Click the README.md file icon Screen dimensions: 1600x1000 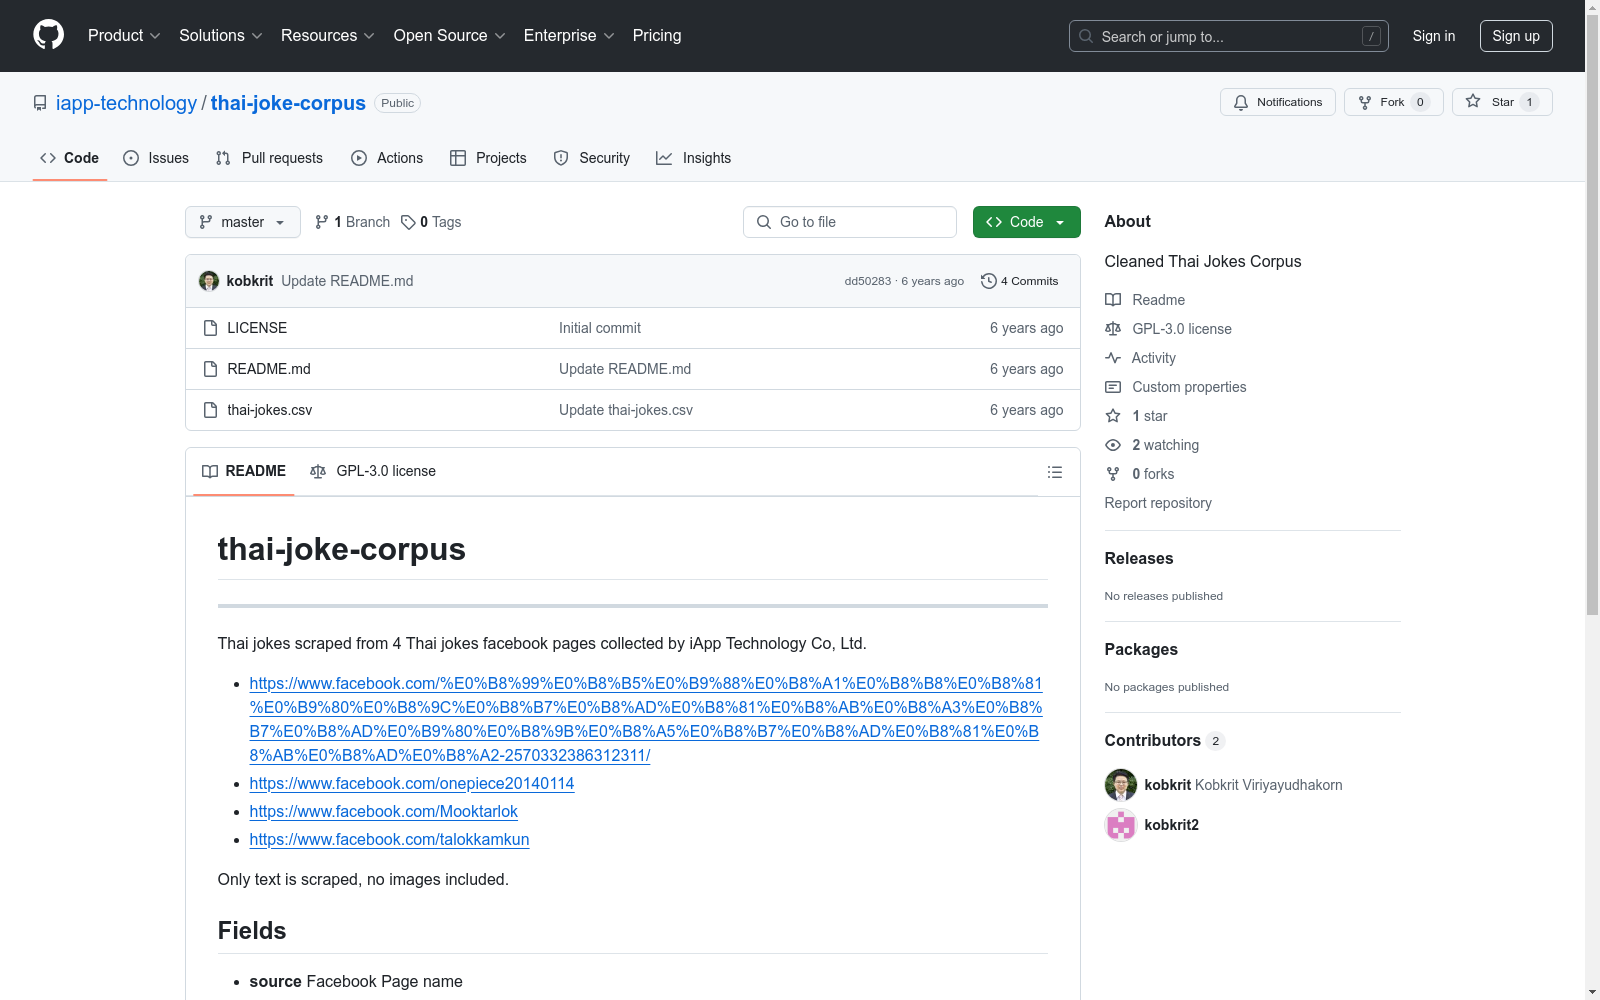tap(210, 369)
